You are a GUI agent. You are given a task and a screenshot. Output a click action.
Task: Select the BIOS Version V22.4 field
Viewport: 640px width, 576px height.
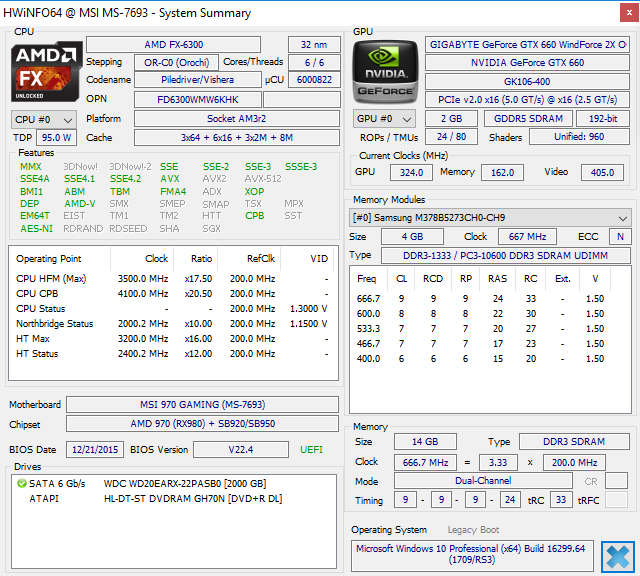241,450
